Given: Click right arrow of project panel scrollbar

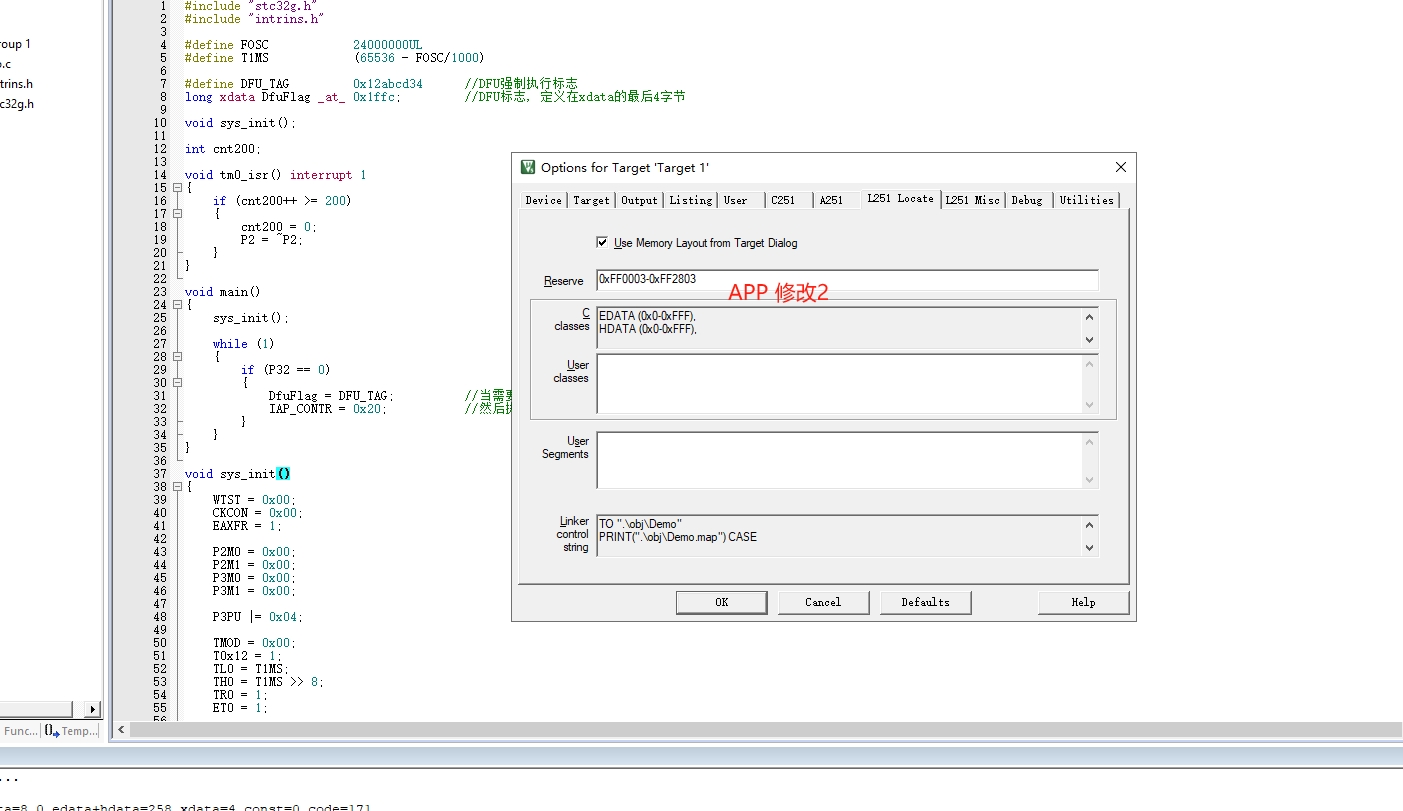Looking at the screenshot, I should tap(93, 709).
